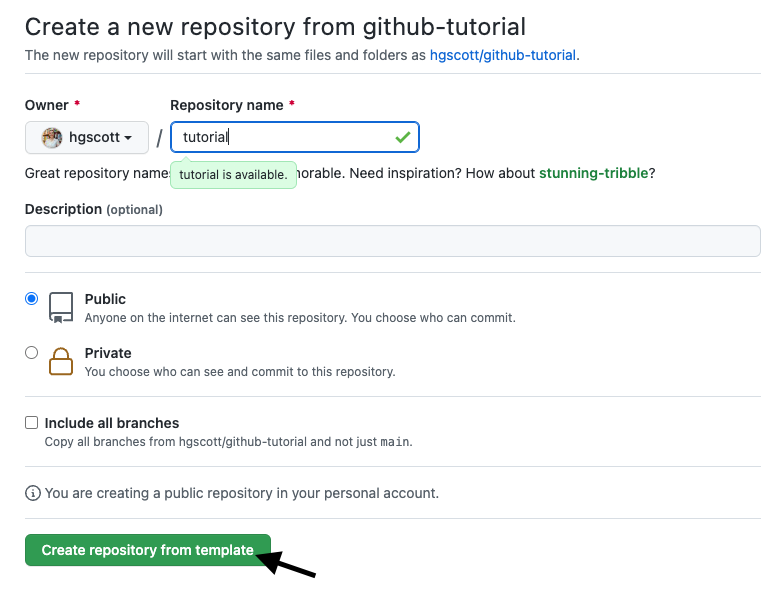The image size is (783, 591).
Task: Click the green checkmark in the name field
Action: (x=402, y=137)
